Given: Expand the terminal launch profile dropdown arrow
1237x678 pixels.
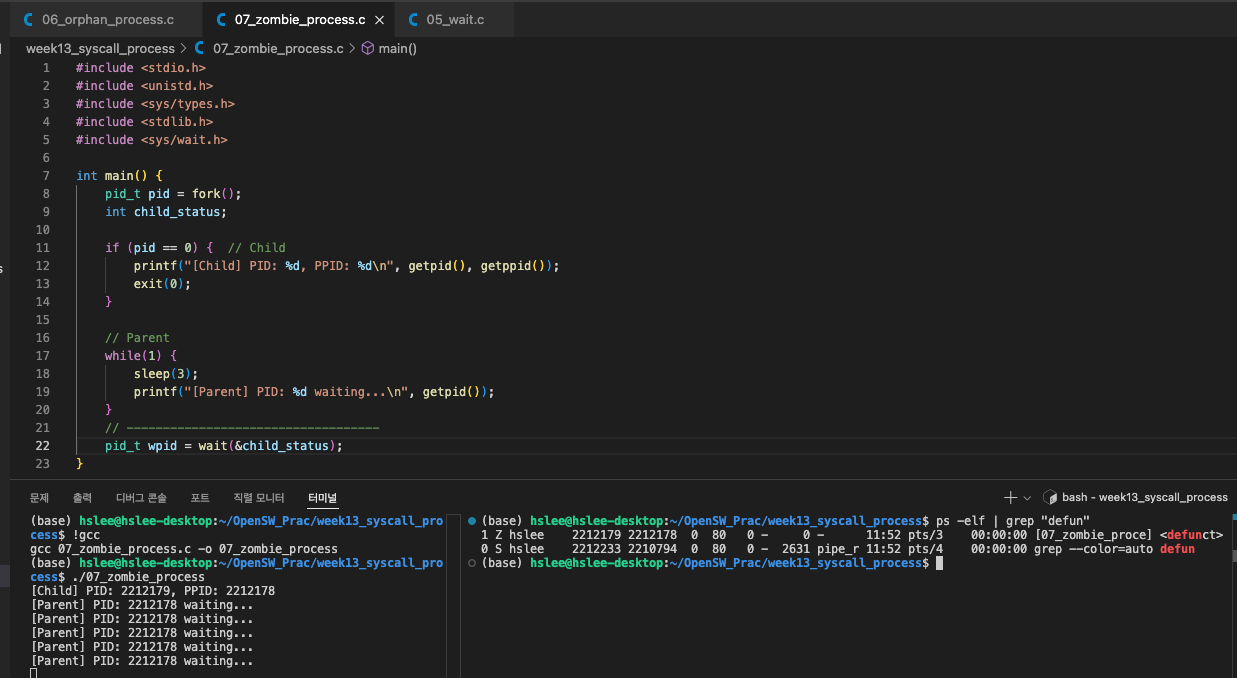Looking at the screenshot, I should 1027,497.
